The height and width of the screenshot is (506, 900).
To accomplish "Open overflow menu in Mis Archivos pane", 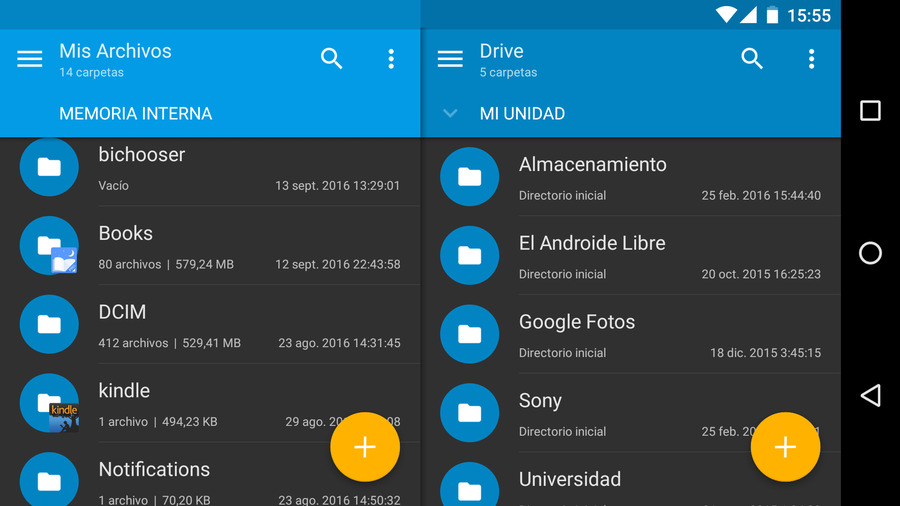I will click(x=391, y=59).
